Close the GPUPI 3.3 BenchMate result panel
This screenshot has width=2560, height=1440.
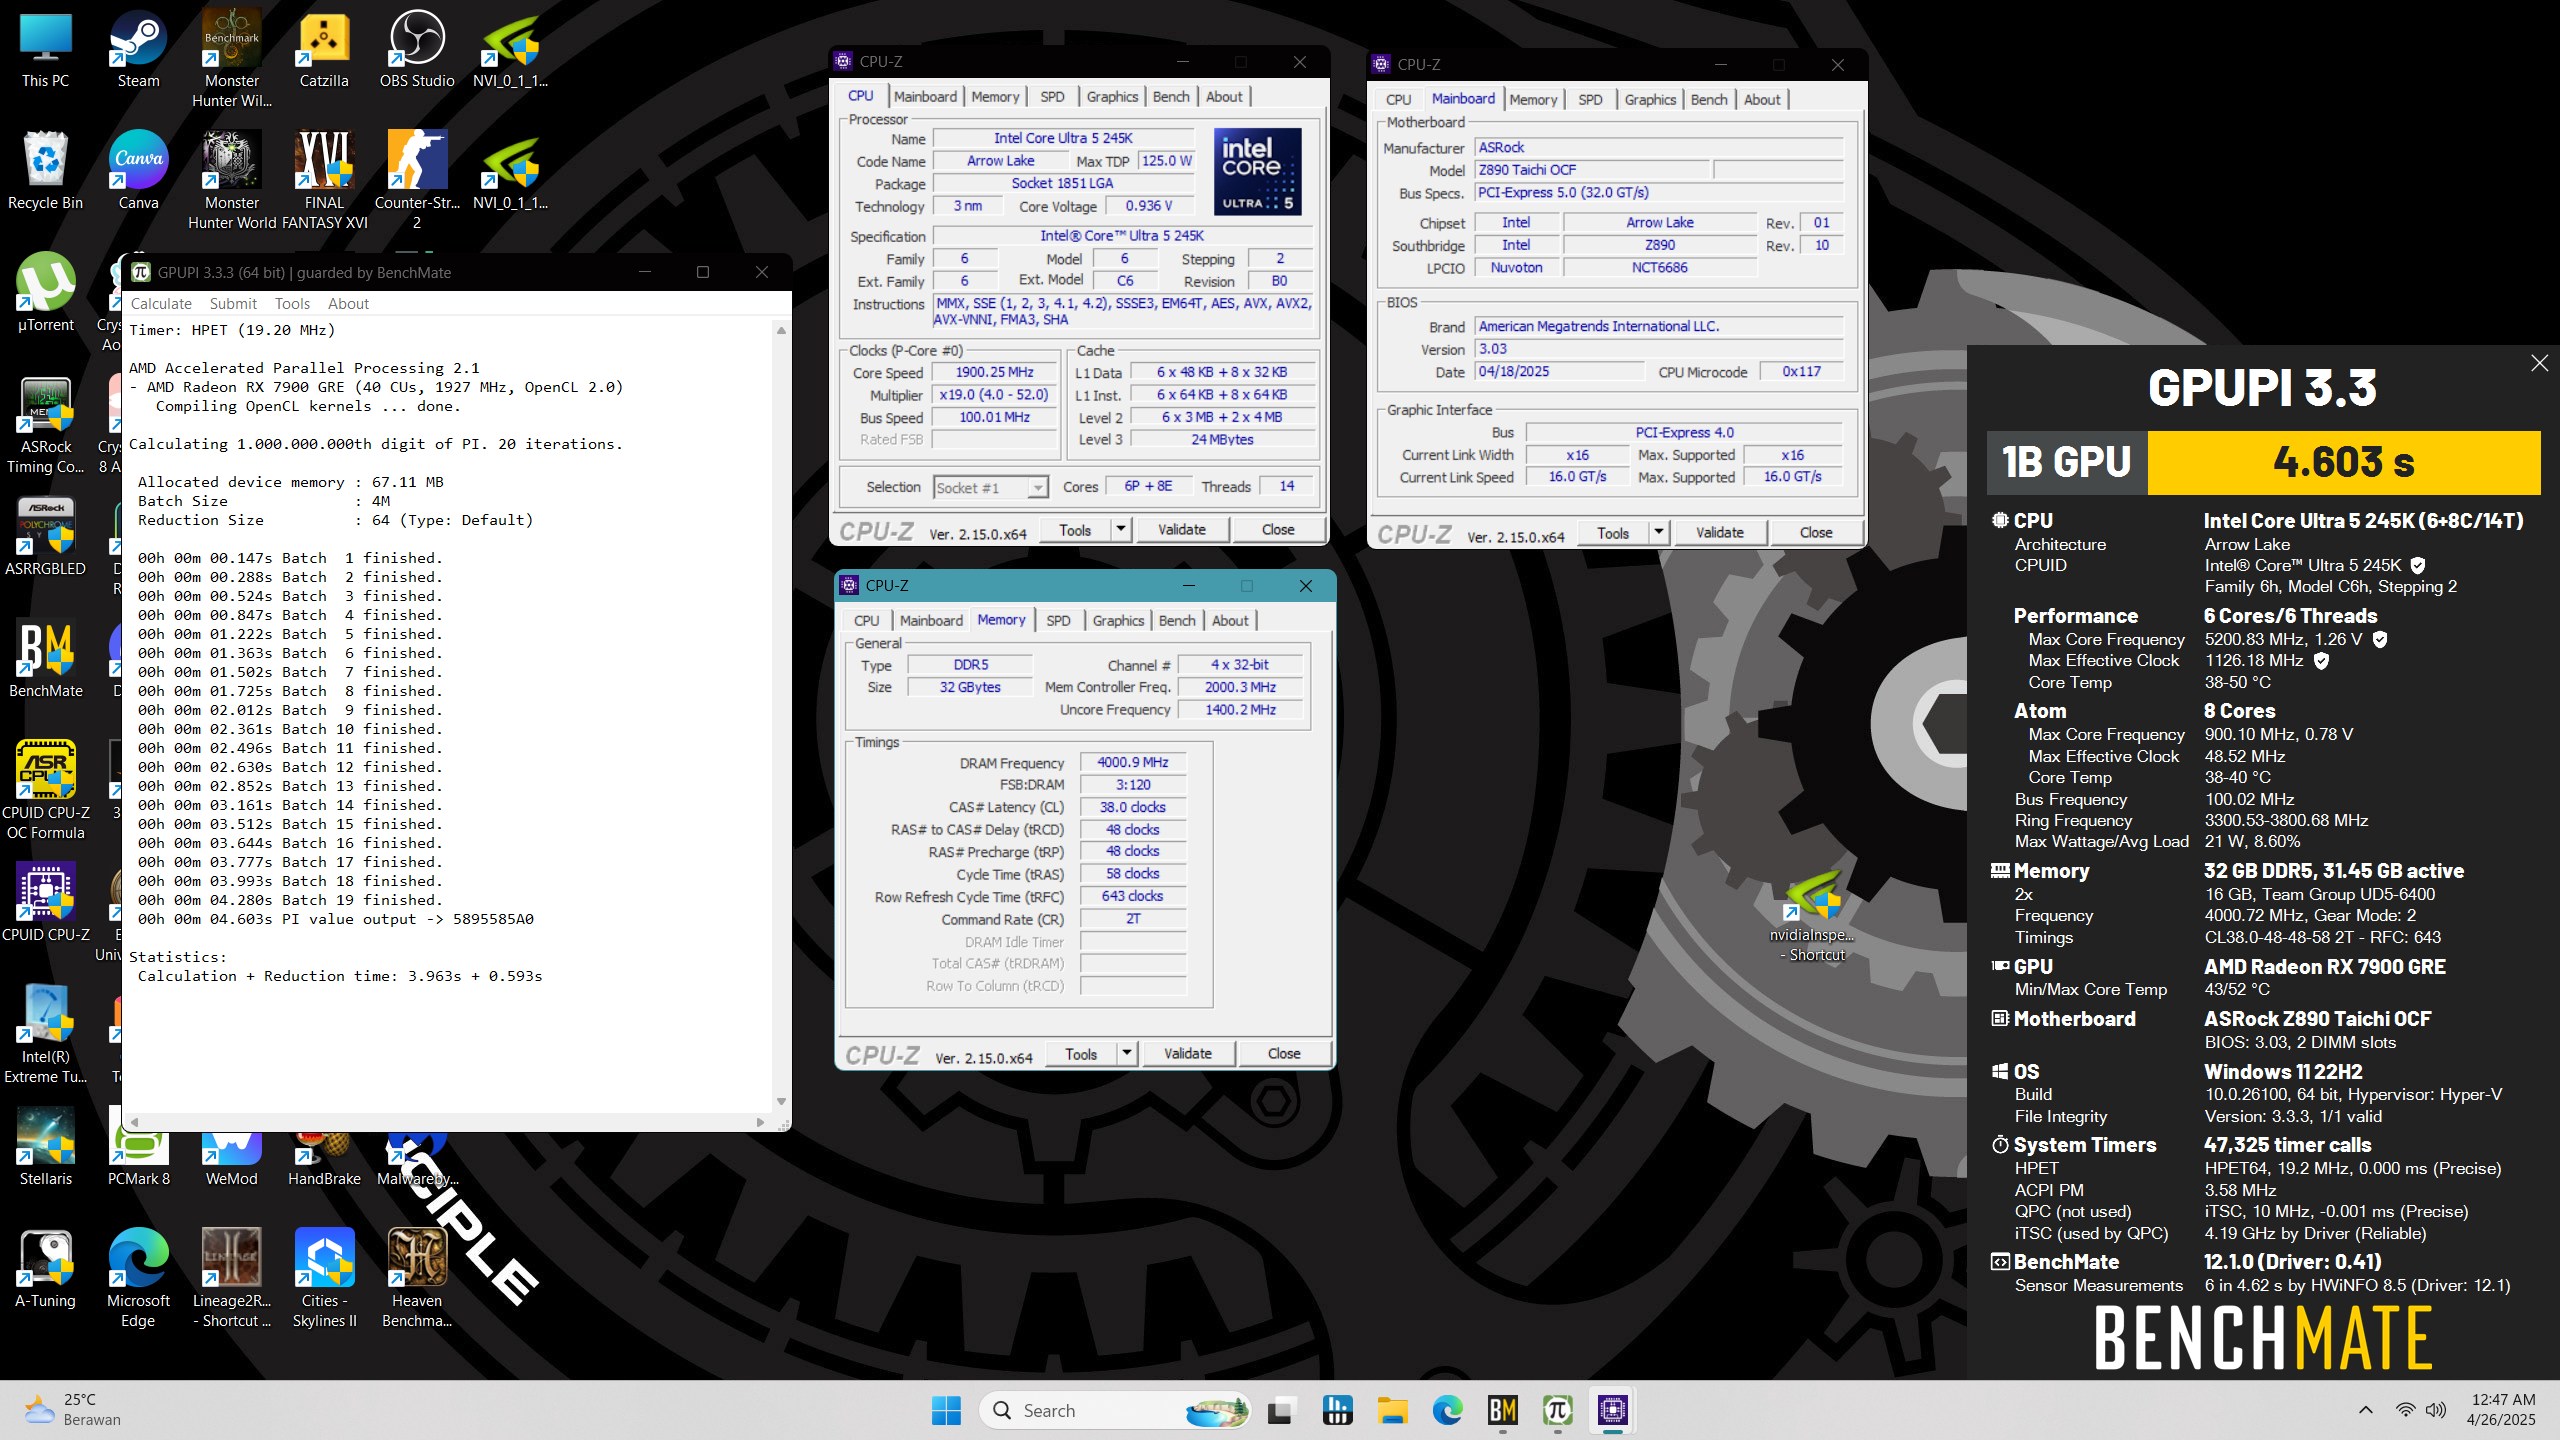[x=2539, y=364]
